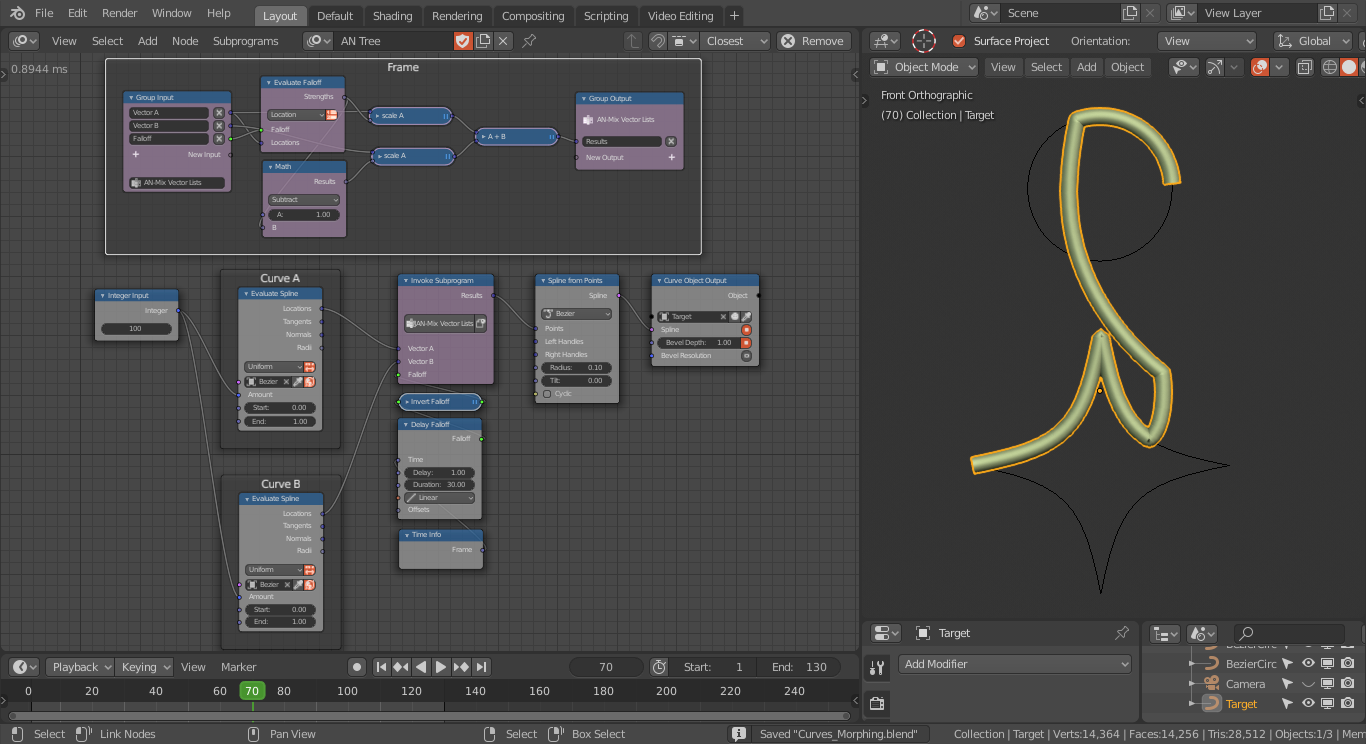Switch to wireframe shading icon
Viewport: 1366px width, 744px height.
pyautogui.click(x=1329, y=67)
